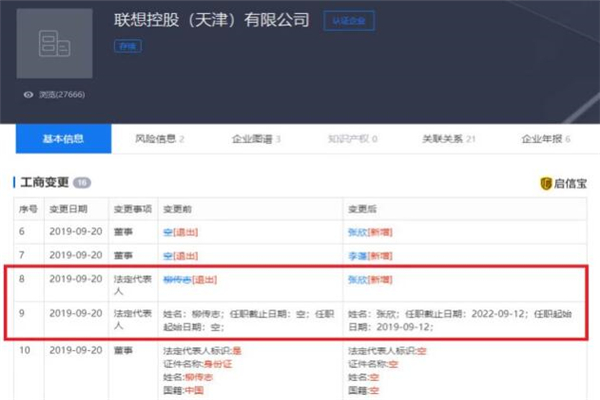Click the 变更事项 column header
600x400 pixels.
(x=133, y=209)
